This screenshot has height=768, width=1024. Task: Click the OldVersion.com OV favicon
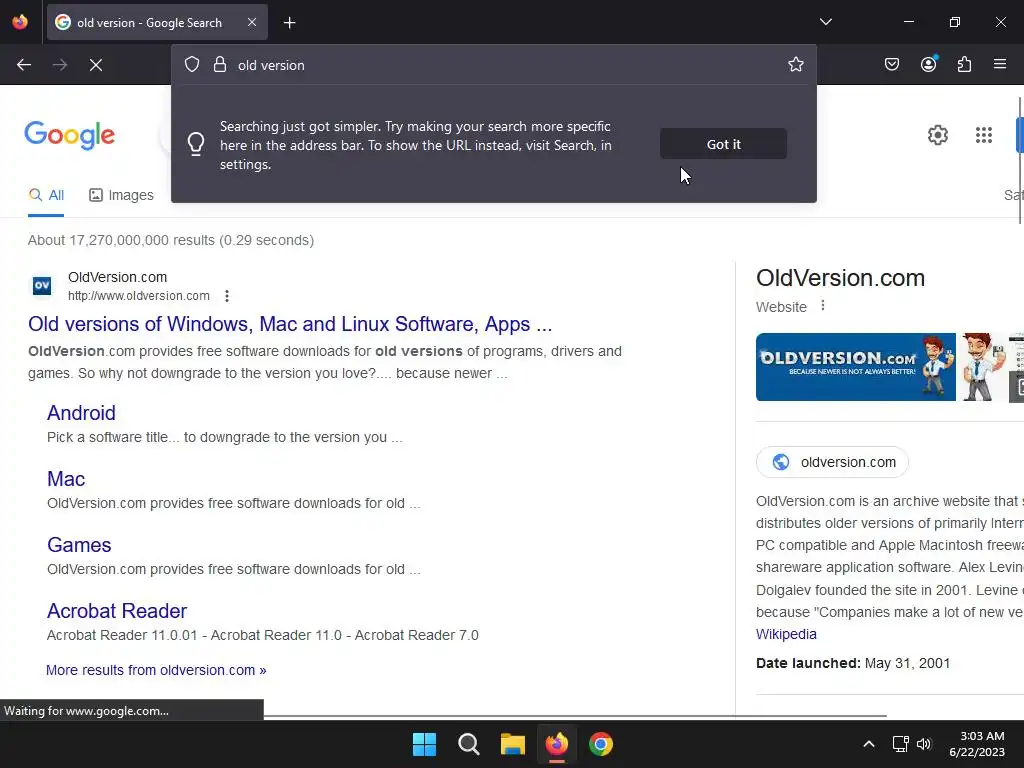[42, 285]
